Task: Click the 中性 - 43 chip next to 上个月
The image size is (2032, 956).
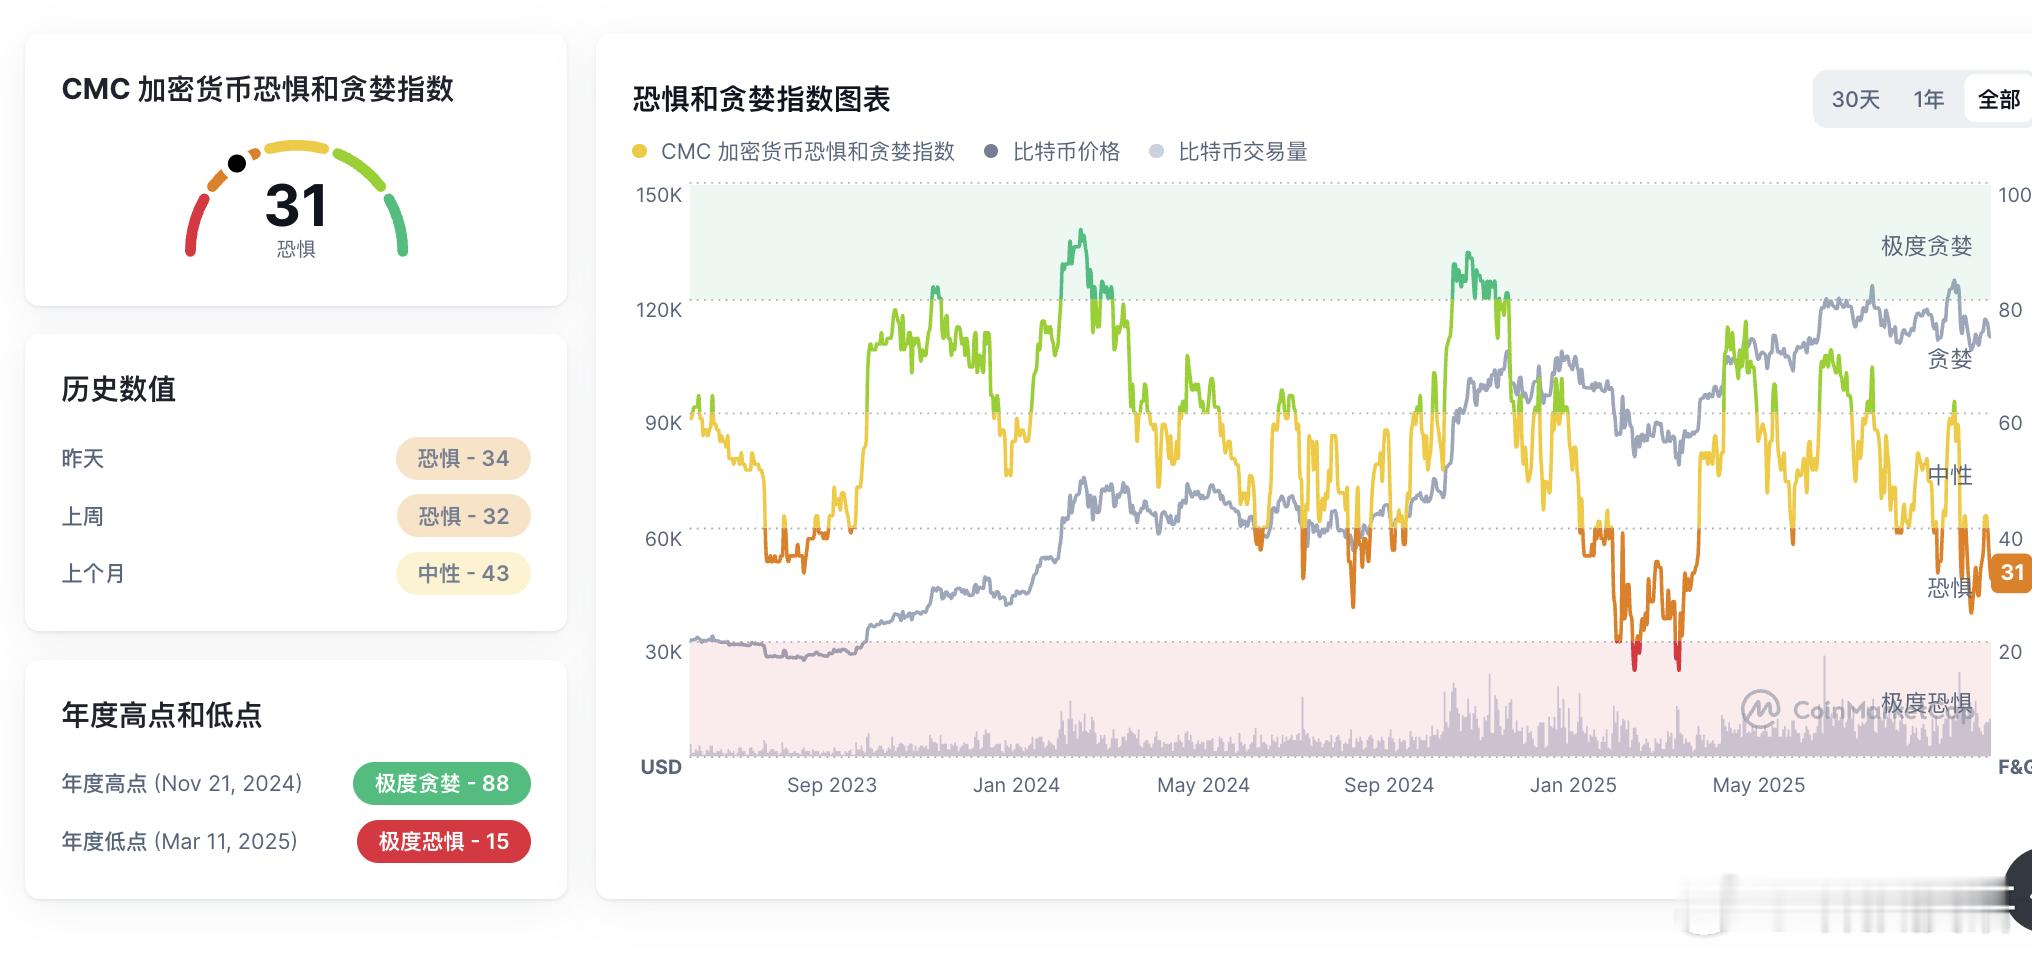Action: [463, 573]
